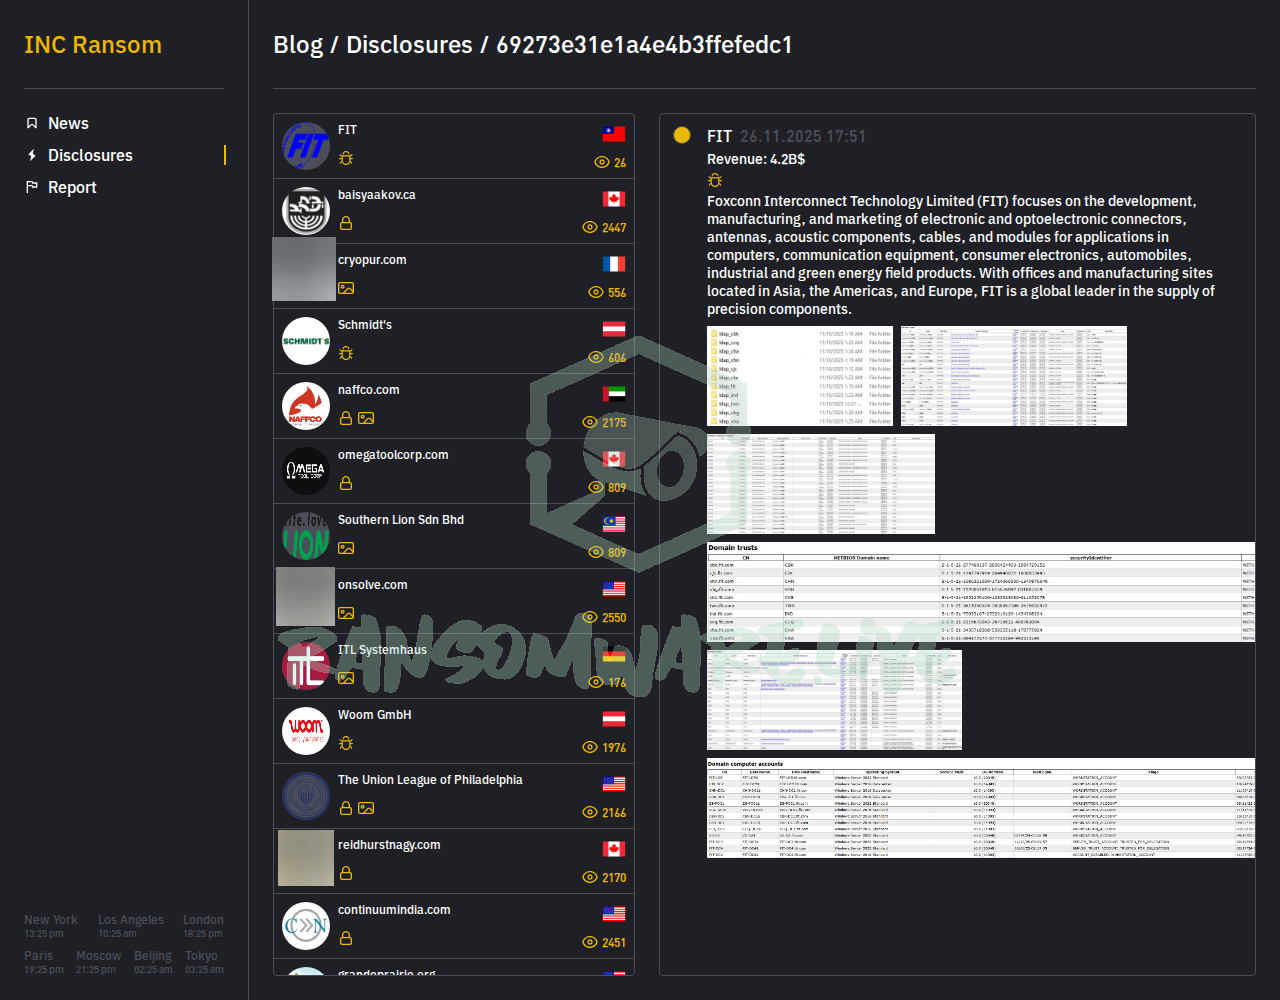The image size is (1280, 1000).
Task: Click the yellow status dot beside FIT heading
Action: click(x=682, y=135)
